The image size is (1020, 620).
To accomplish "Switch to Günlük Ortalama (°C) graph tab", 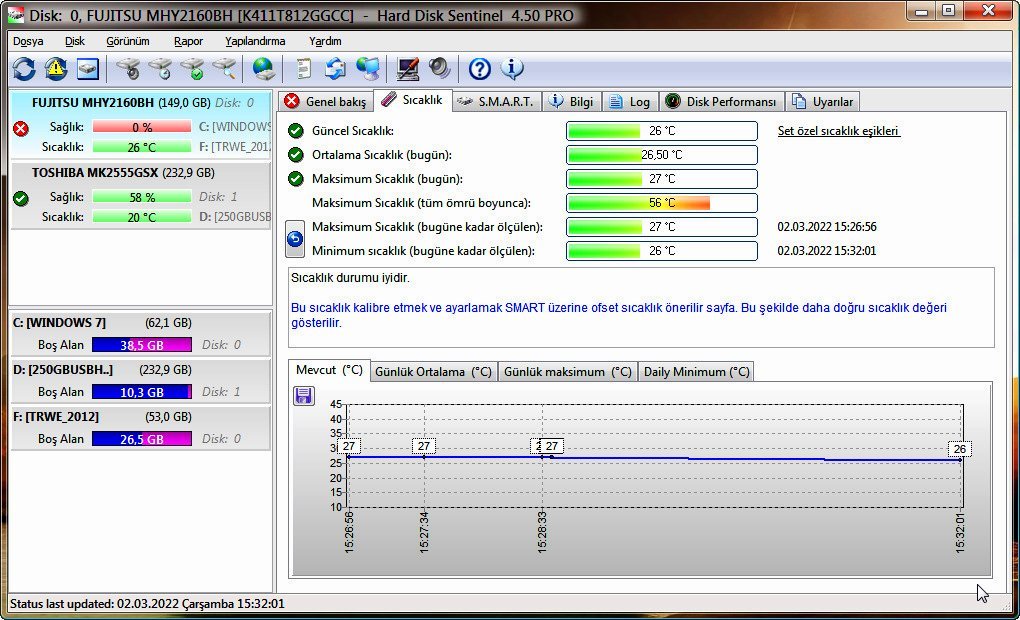I will [433, 371].
